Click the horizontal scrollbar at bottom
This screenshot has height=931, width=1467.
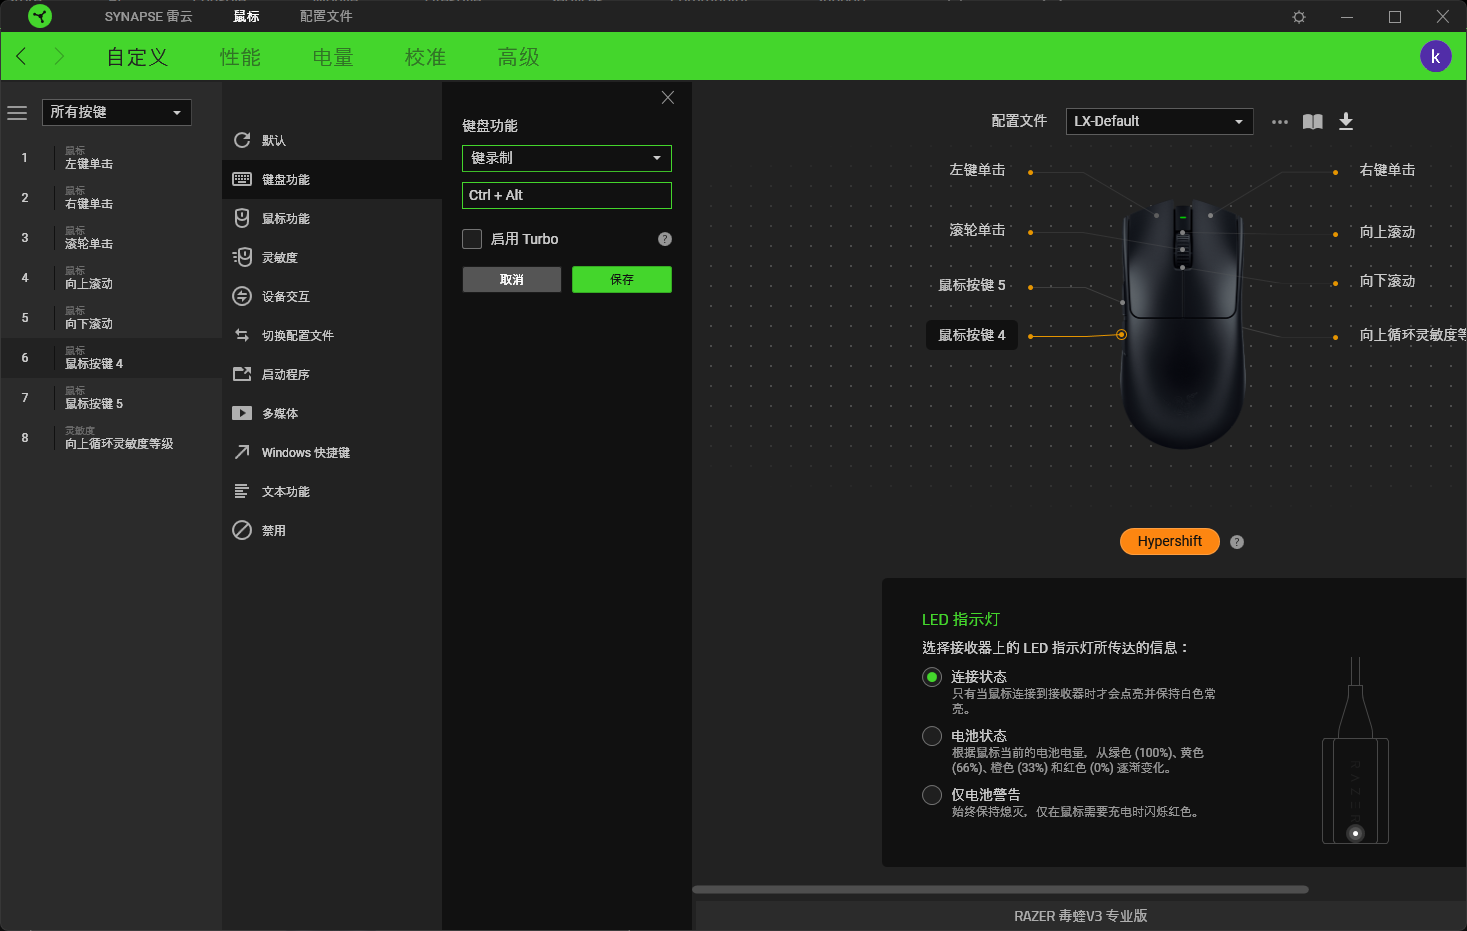1000,889
